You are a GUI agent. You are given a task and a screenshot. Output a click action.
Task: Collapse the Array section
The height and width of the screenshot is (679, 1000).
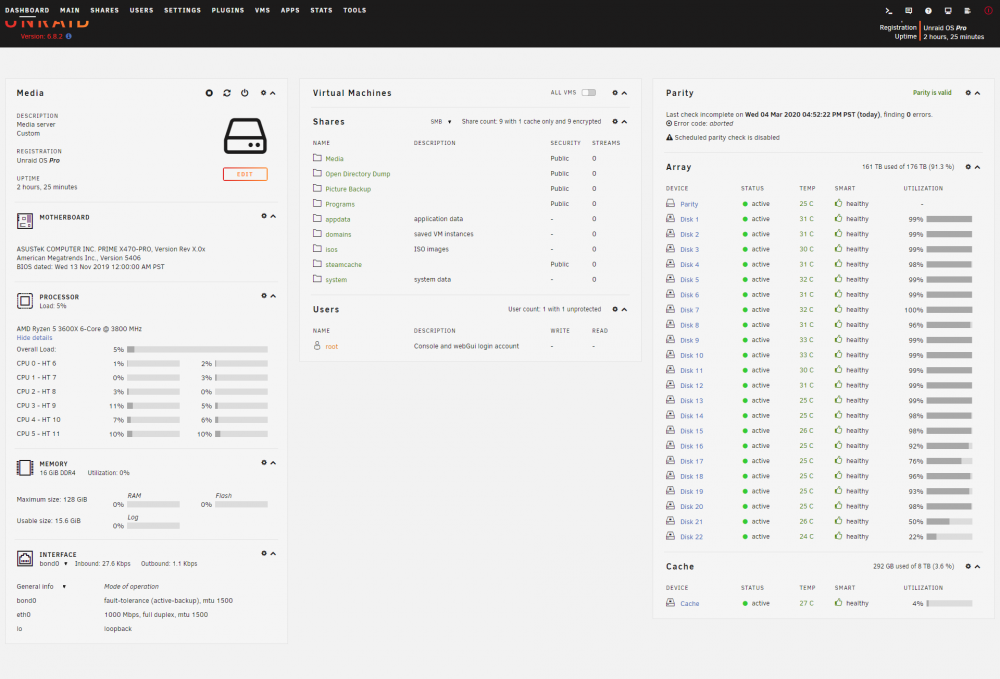point(978,167)
